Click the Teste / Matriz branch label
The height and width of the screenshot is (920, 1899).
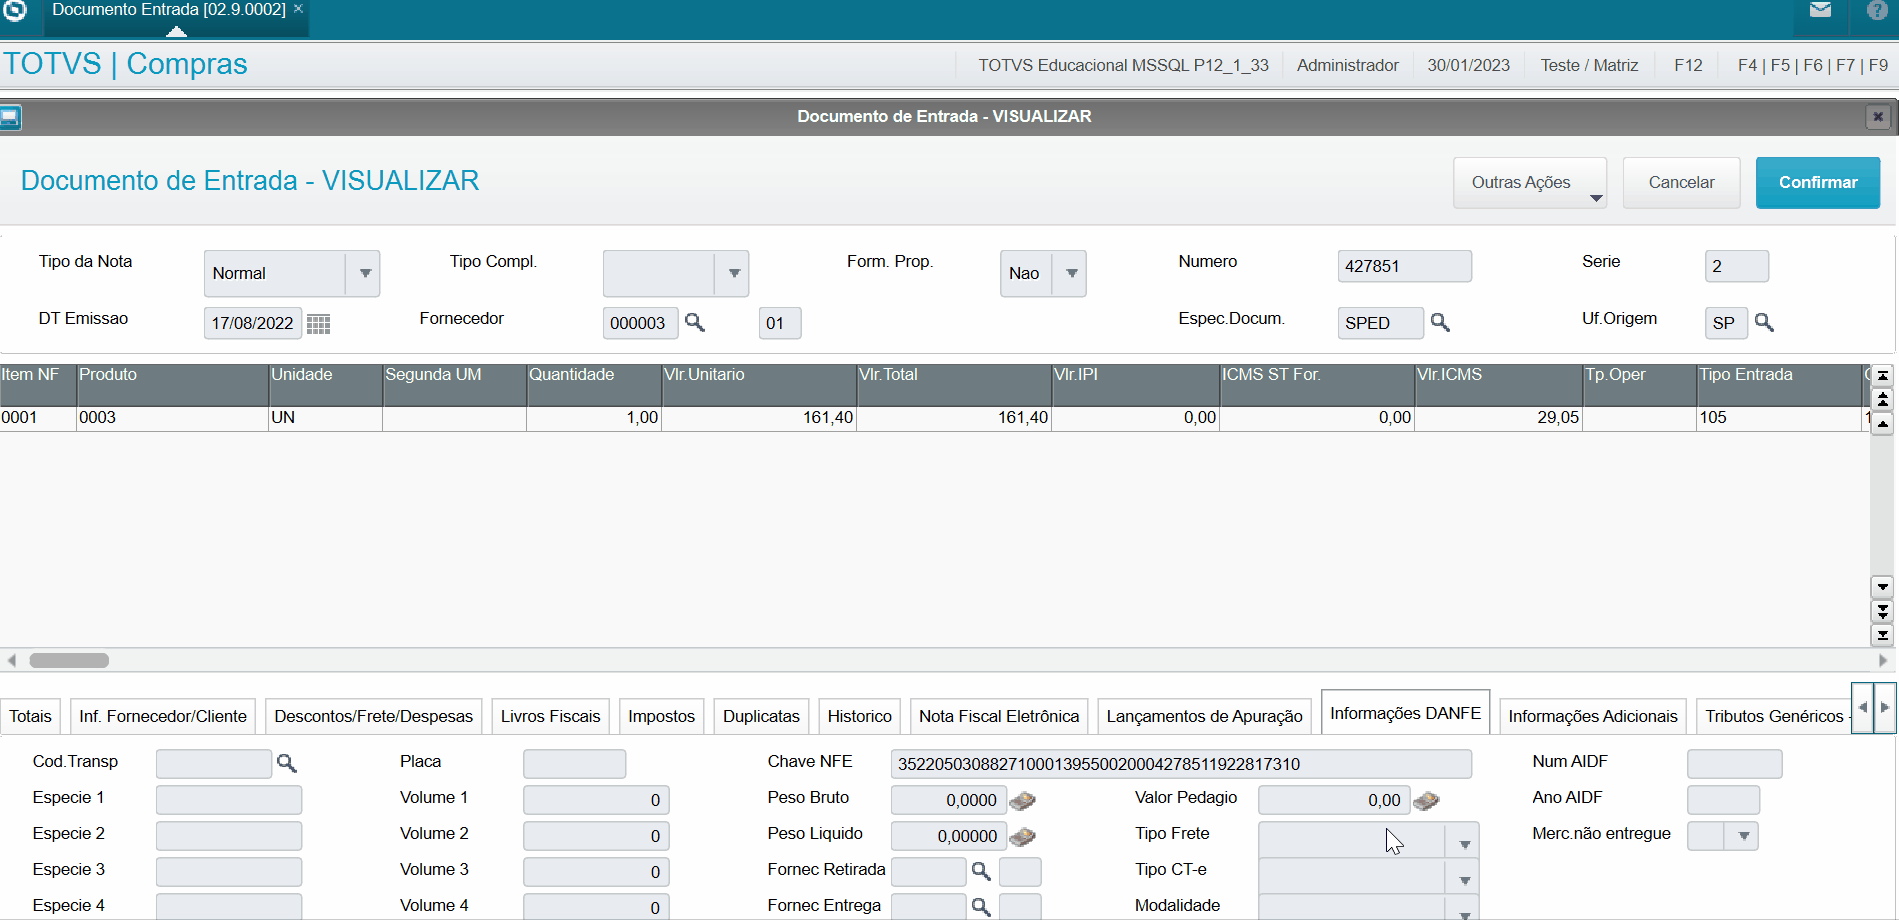pyautogui.click(x=1588, y=65)
